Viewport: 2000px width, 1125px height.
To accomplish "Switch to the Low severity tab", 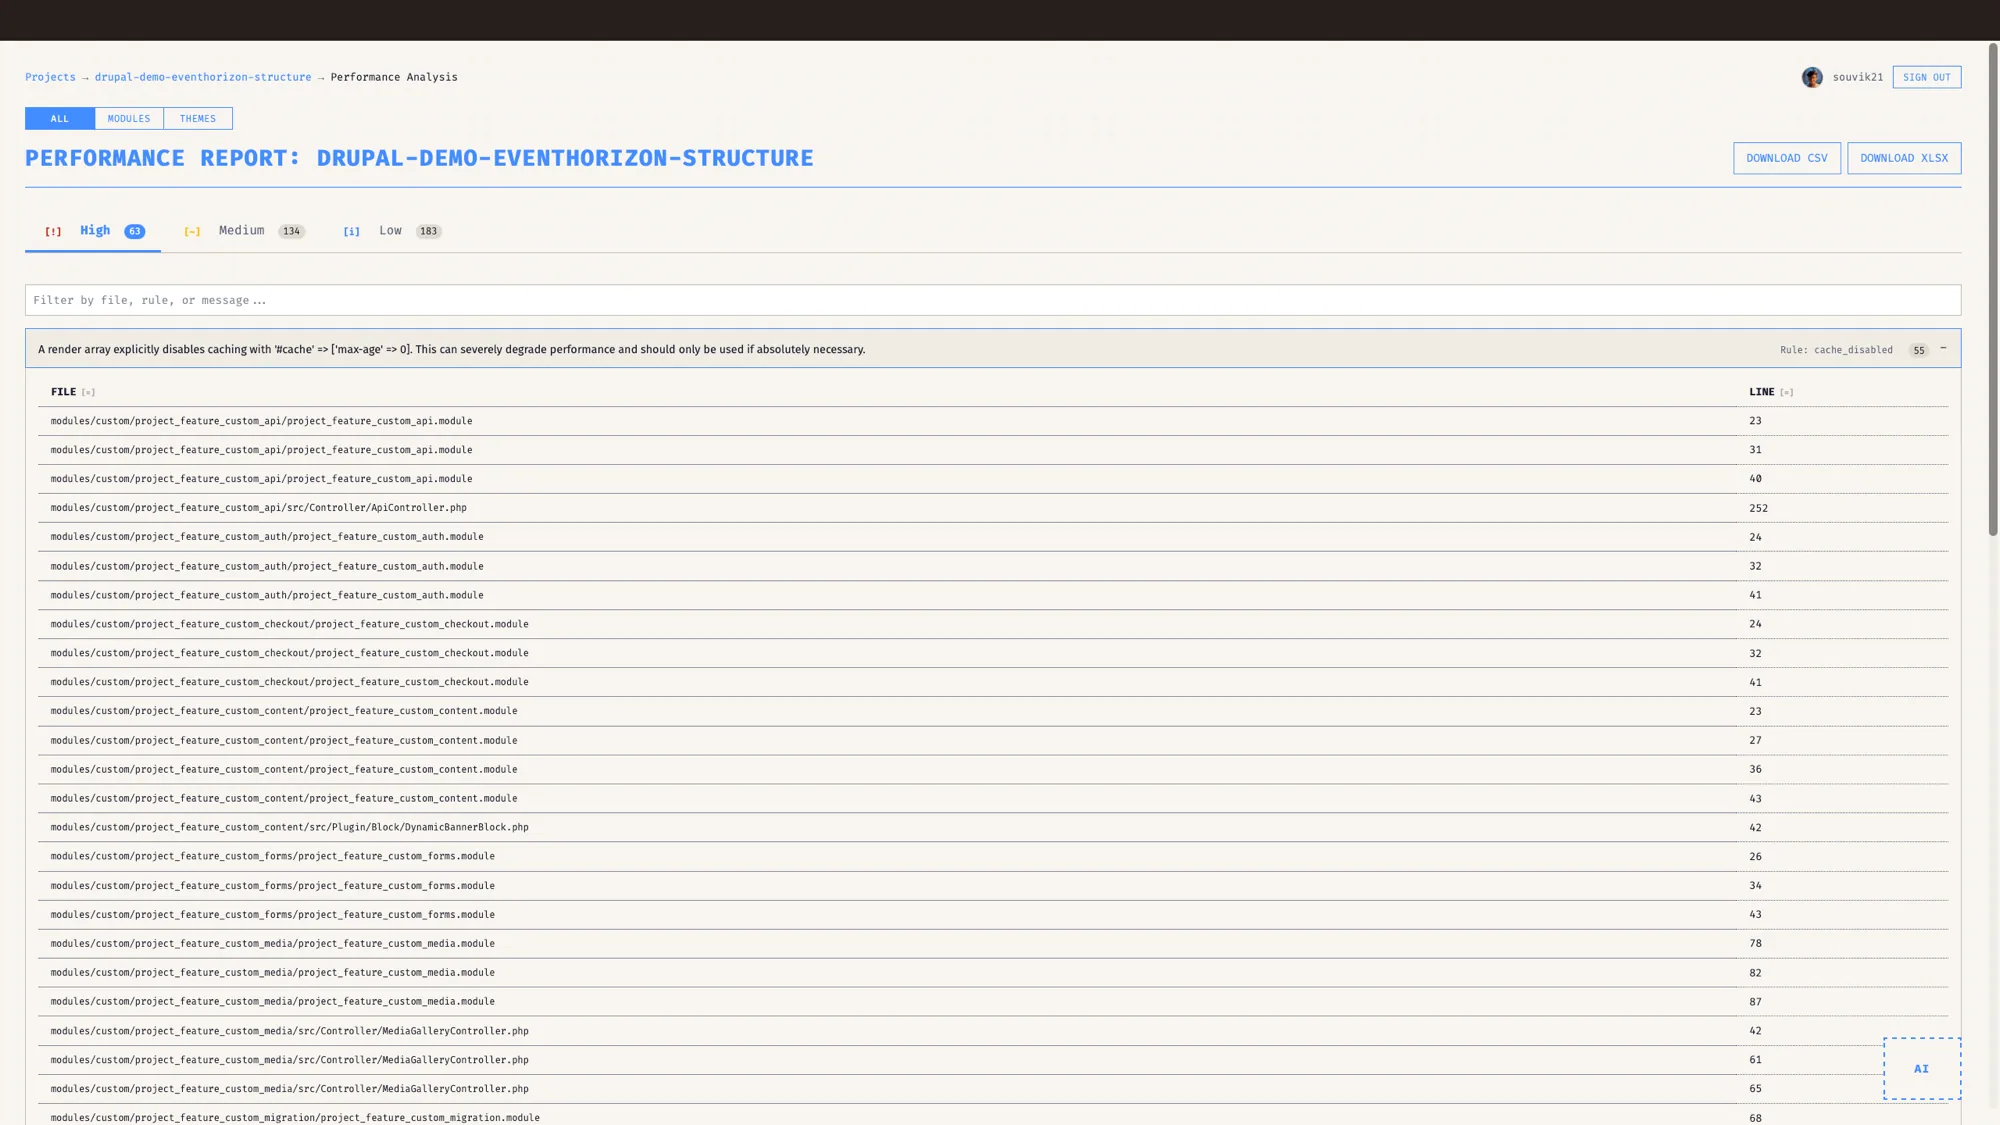I will [392, 231].
